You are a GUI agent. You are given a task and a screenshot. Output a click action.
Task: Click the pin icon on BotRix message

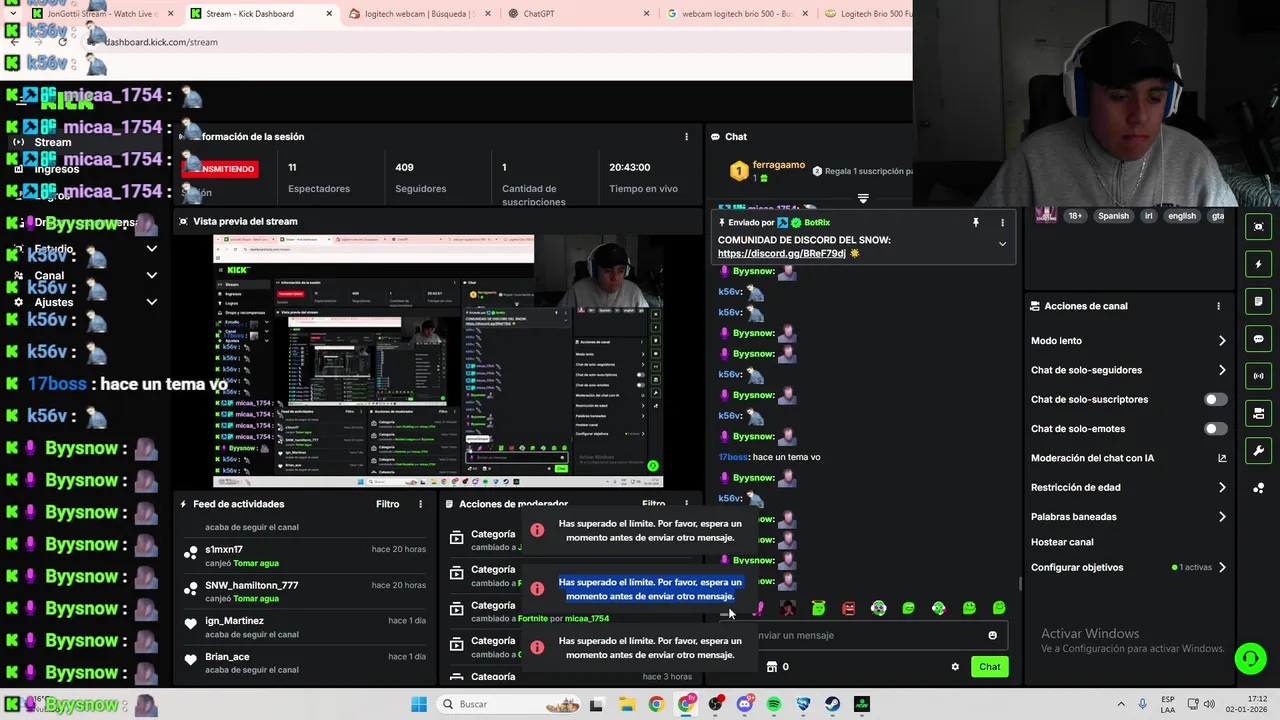coord(976,222)
